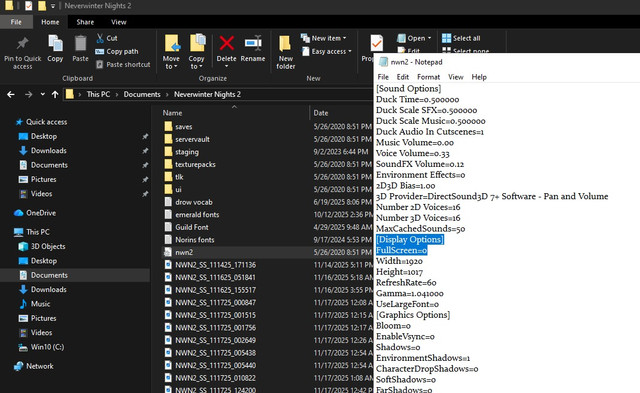The height and width of the screenshot is (393, 640).
Task: Click Copy path in ribbon
Action: pyautogui.click(x=117, y=51)
